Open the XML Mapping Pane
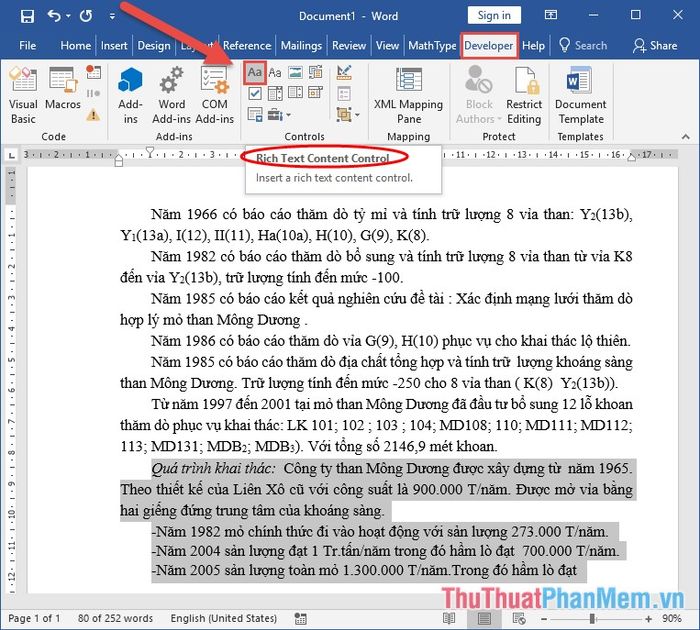This screenshot has width=700, height=630. pos(408,95)
